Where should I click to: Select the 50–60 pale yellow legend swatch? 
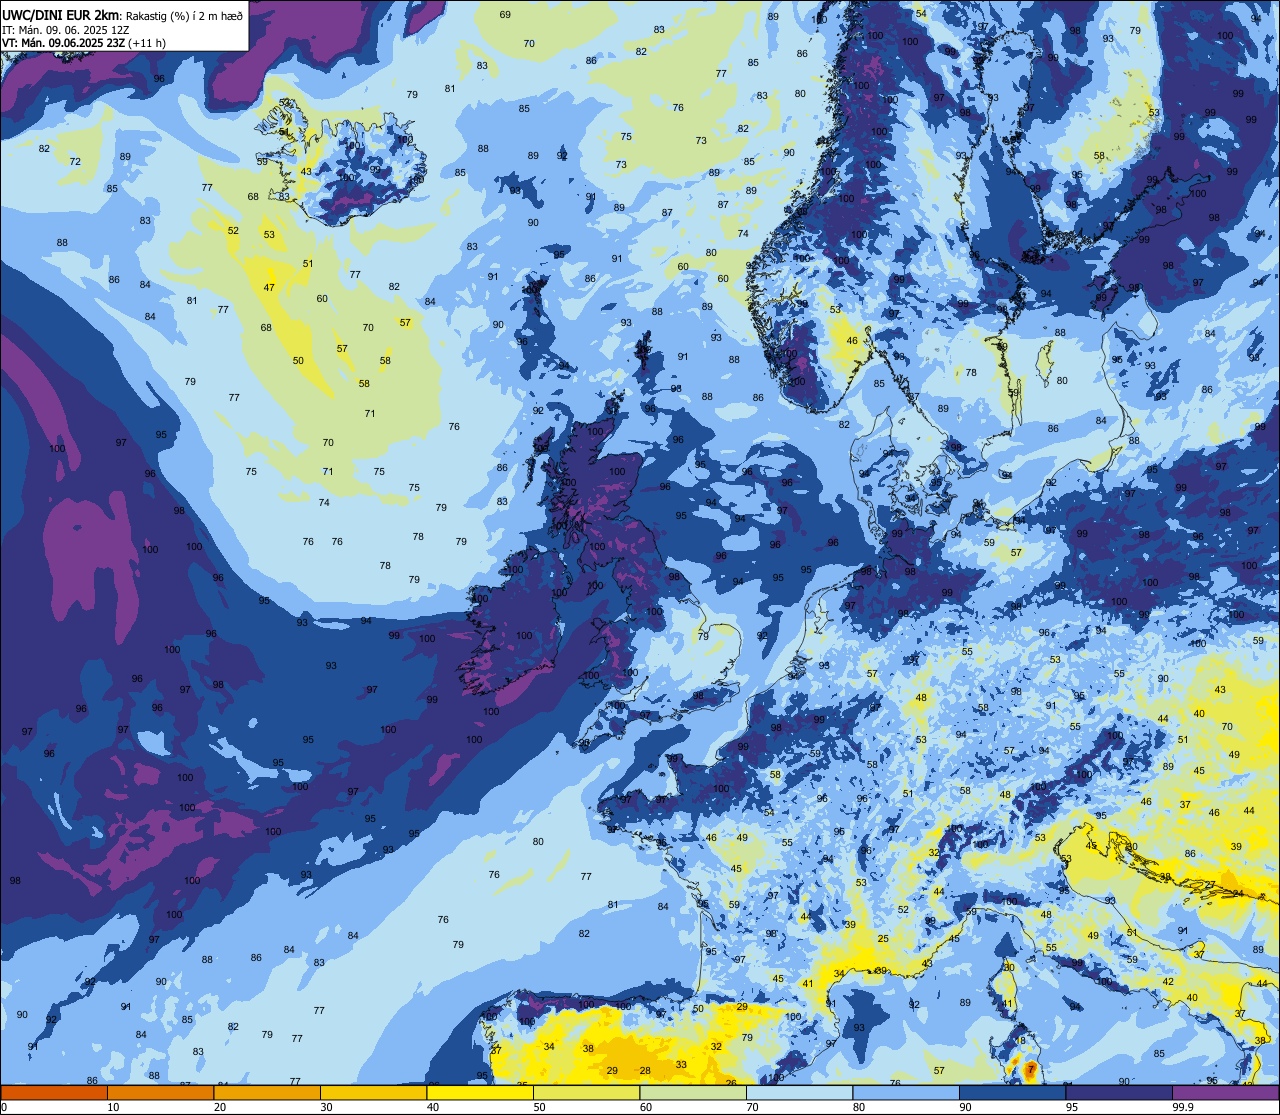pyautogui.click(x=586, y=1092)
